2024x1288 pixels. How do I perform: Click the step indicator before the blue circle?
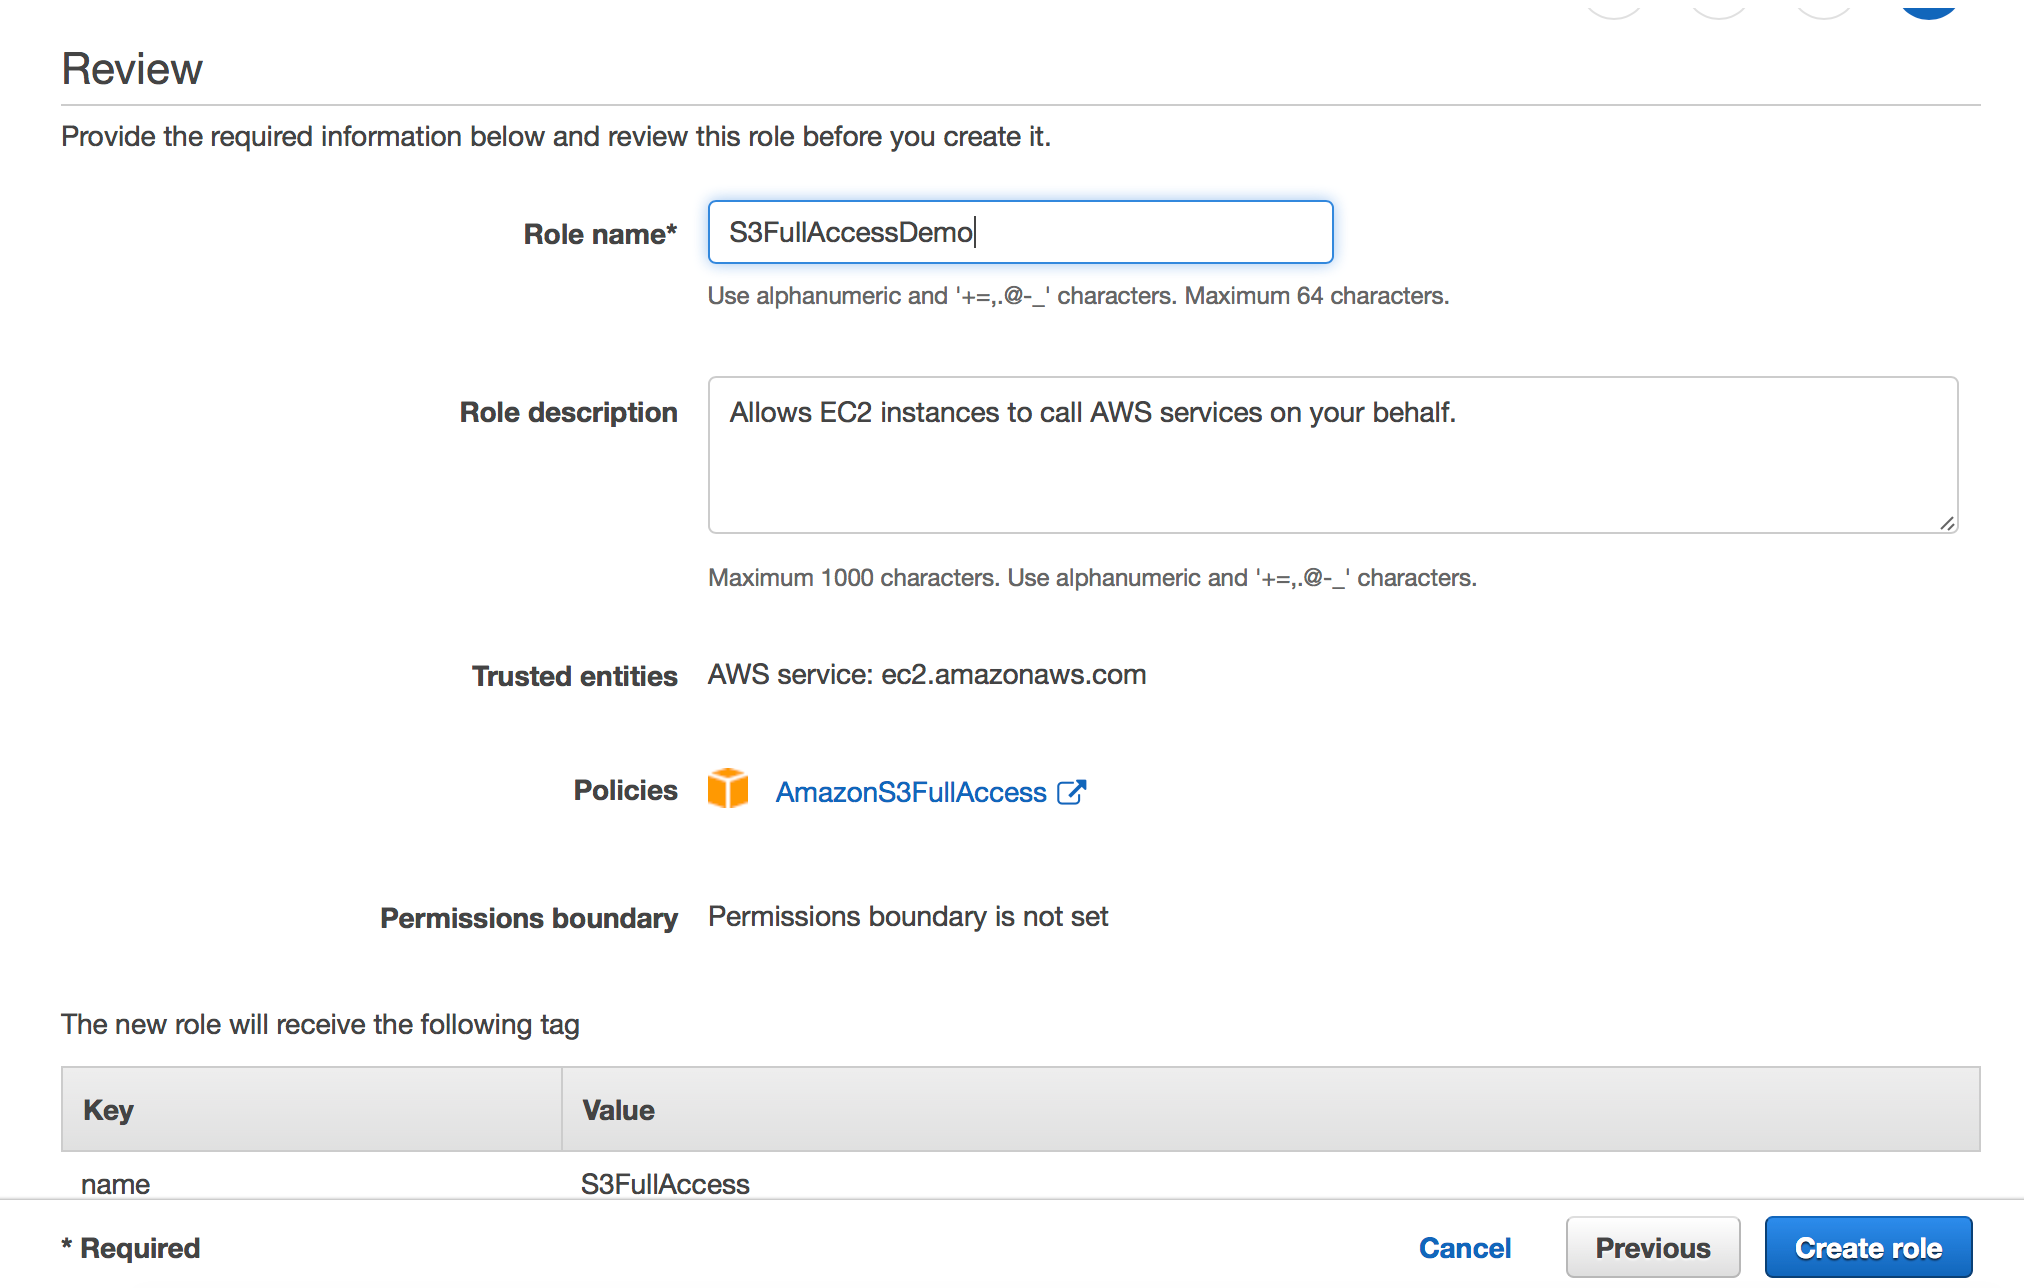1822,5
